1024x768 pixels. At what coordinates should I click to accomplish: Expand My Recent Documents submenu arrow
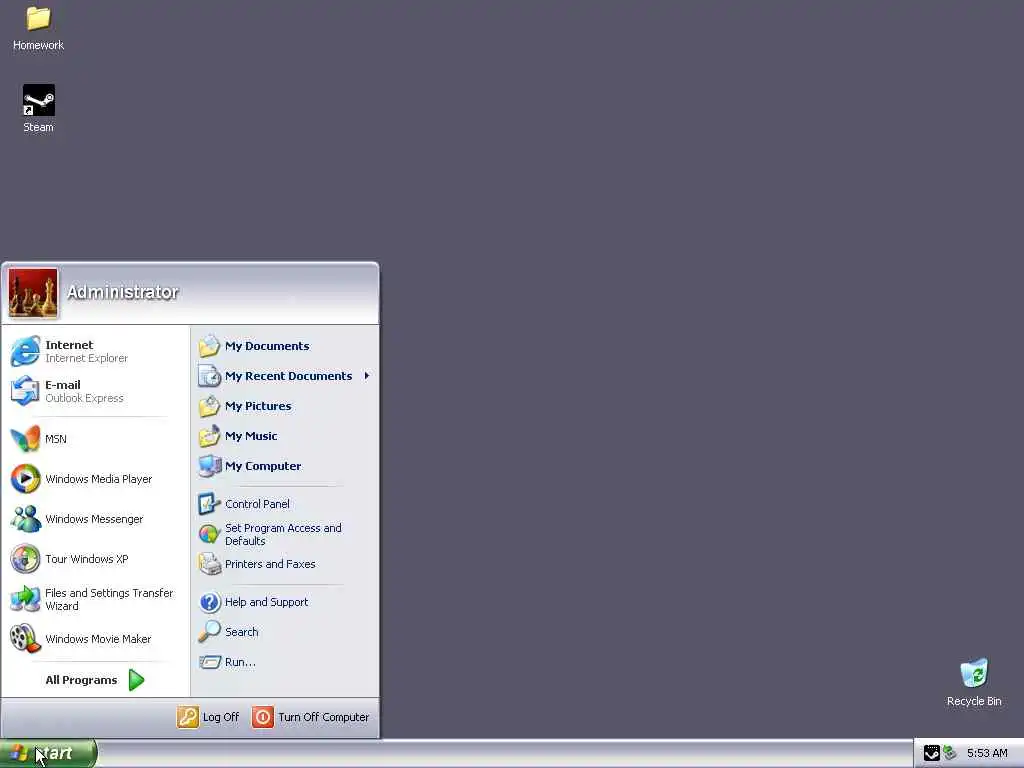click(367, 376)
